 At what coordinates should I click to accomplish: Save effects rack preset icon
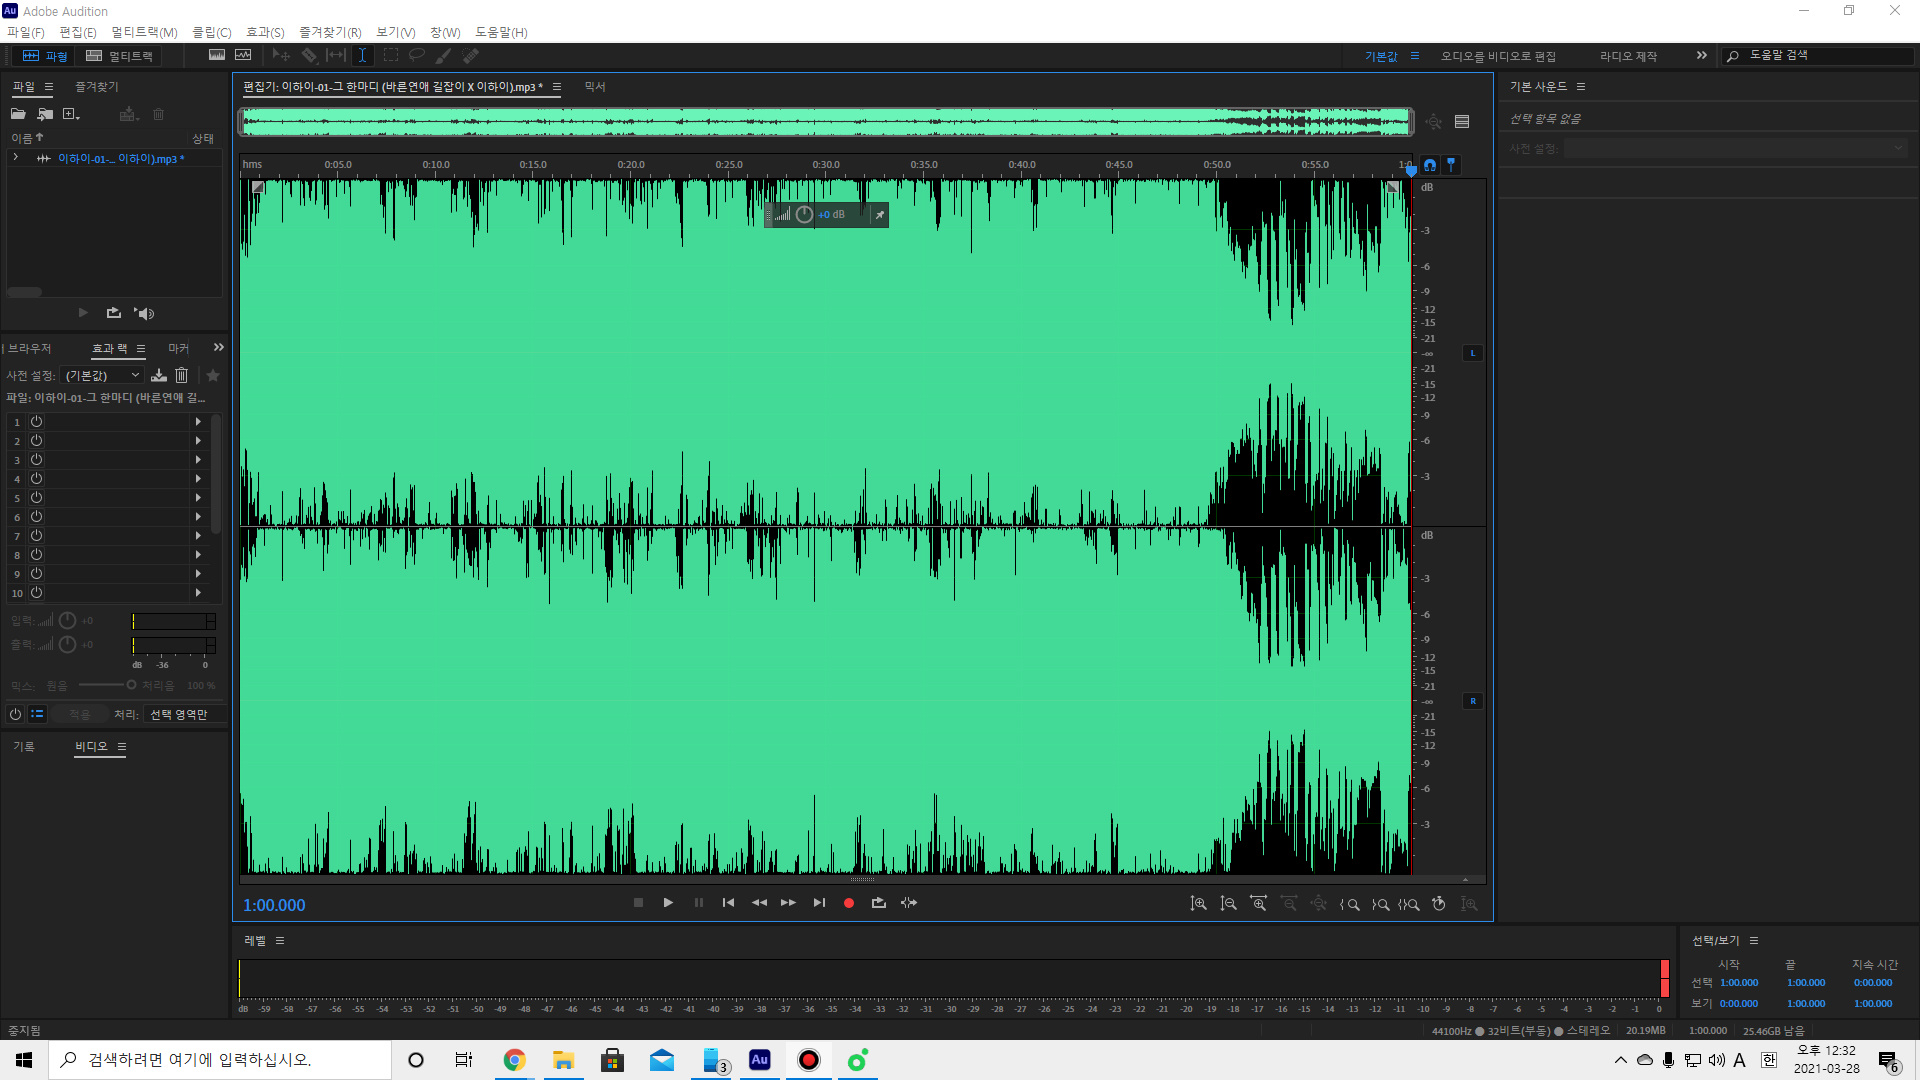(159, 376)
